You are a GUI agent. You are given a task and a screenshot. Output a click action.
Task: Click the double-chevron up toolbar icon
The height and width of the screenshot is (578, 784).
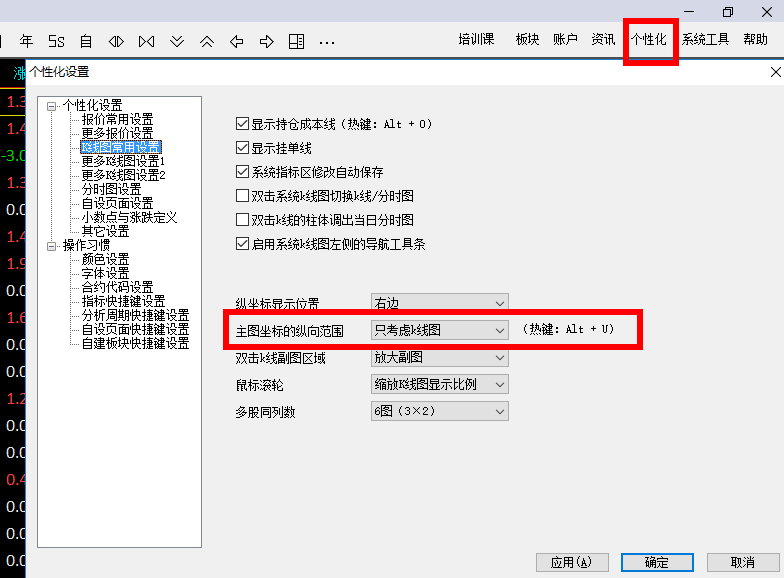(207, 41)
